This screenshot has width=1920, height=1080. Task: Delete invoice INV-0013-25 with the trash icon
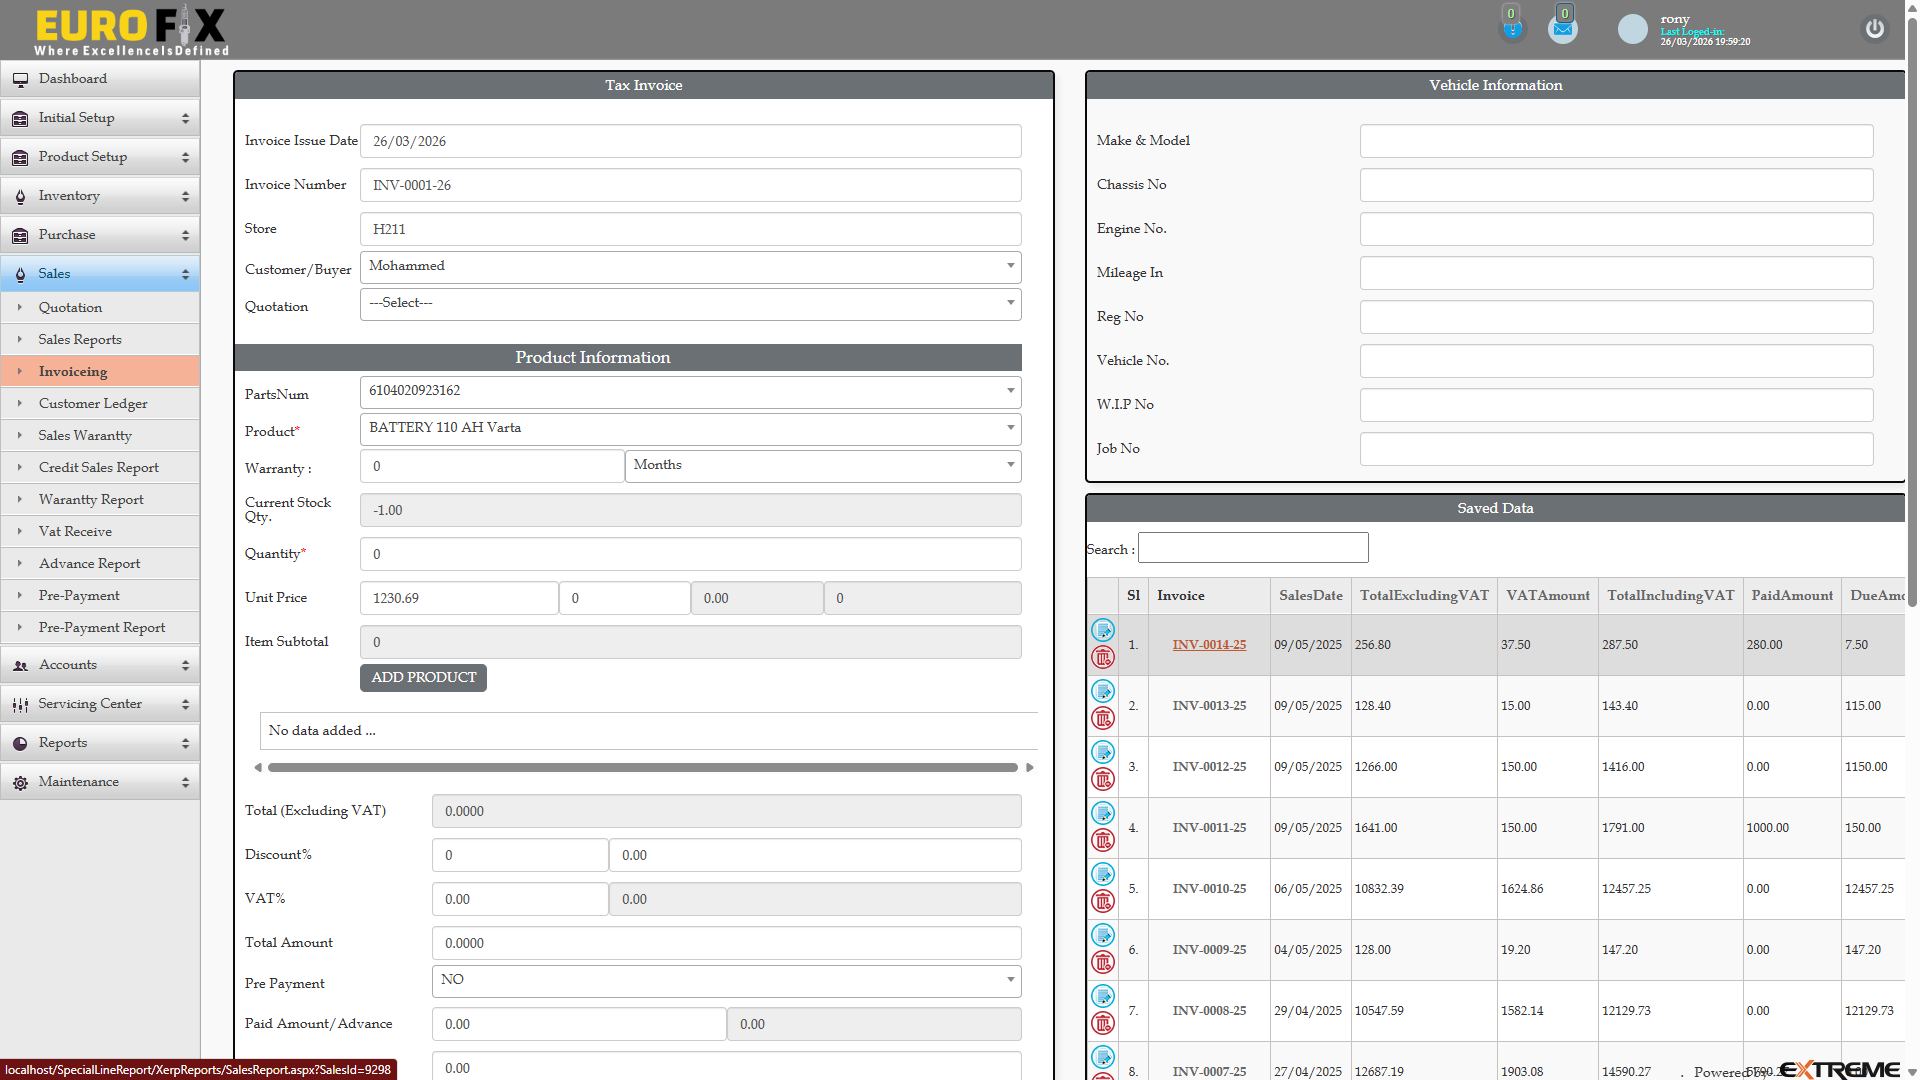coord(1103,719)
